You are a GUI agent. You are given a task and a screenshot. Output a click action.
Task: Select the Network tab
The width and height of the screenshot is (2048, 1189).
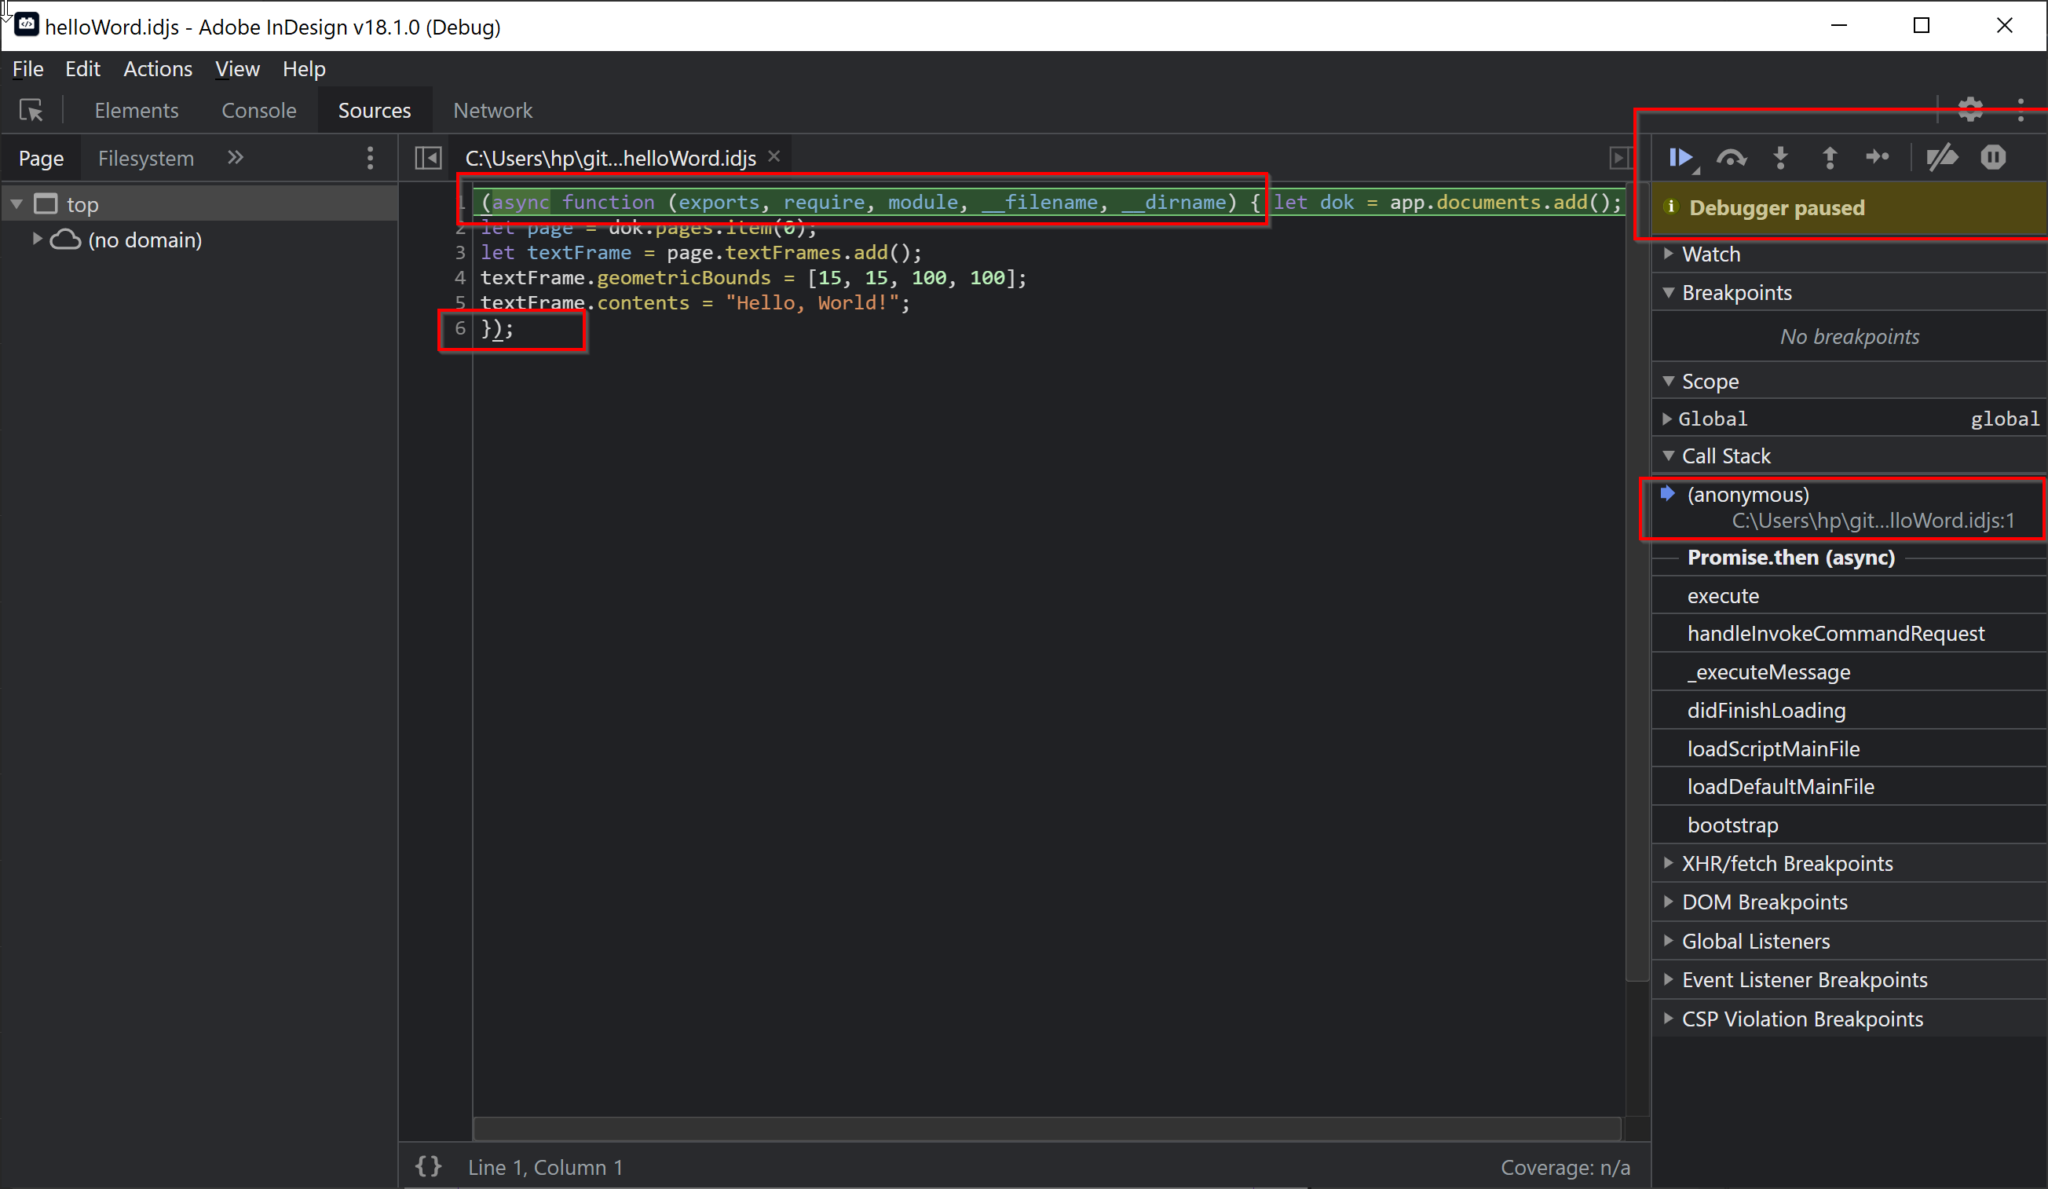pyautogui.click(x=494, y=110)
